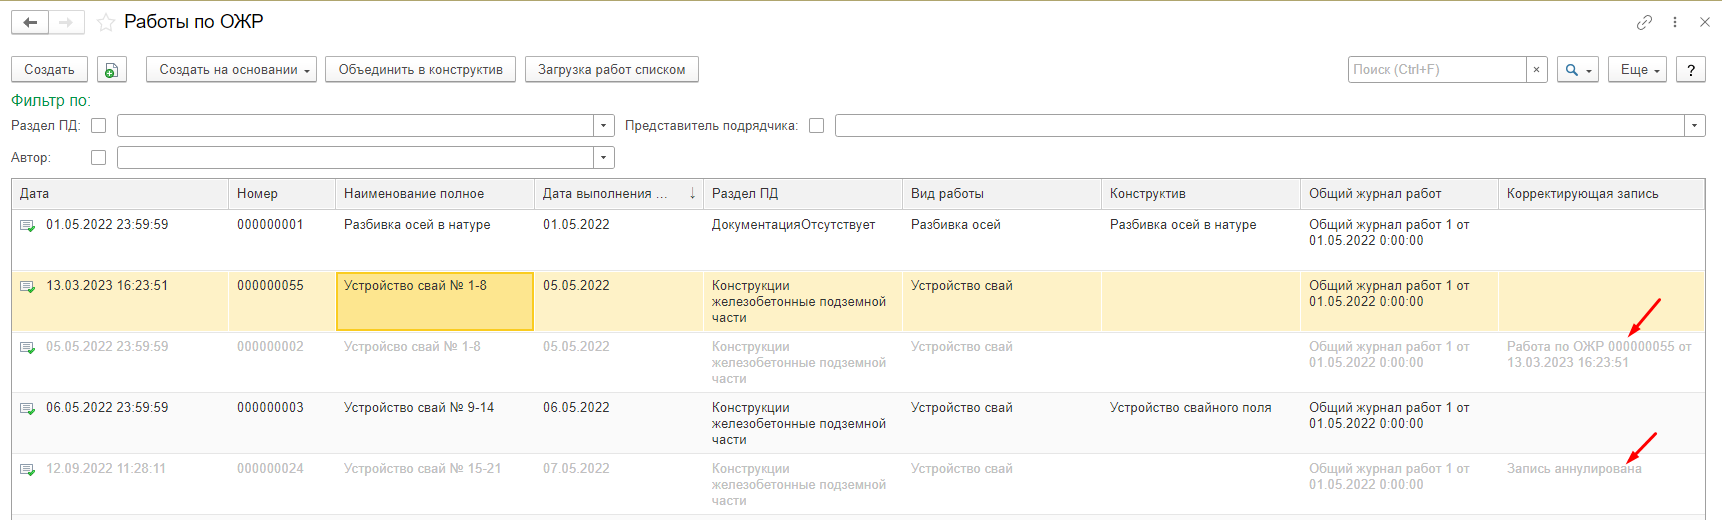
Task: Click the back navigation arrow
Action: coord(30,22)
